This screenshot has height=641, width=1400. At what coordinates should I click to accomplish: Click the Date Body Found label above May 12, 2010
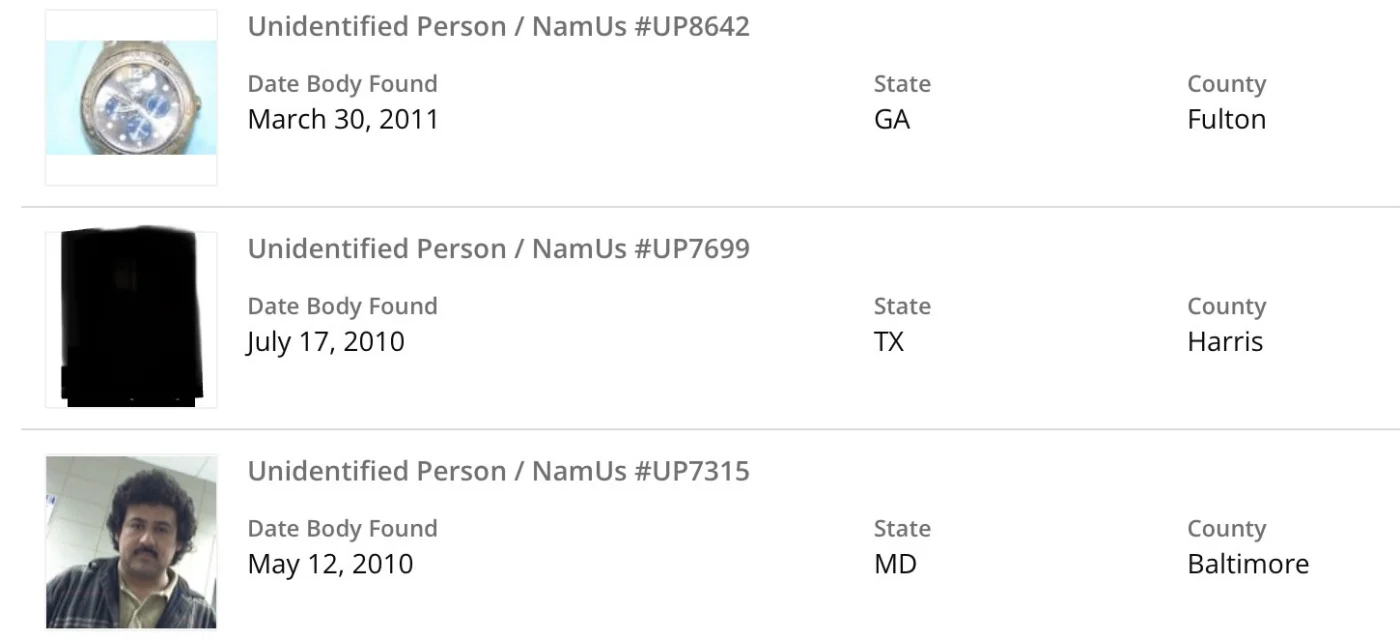click(x=342, y=528)
